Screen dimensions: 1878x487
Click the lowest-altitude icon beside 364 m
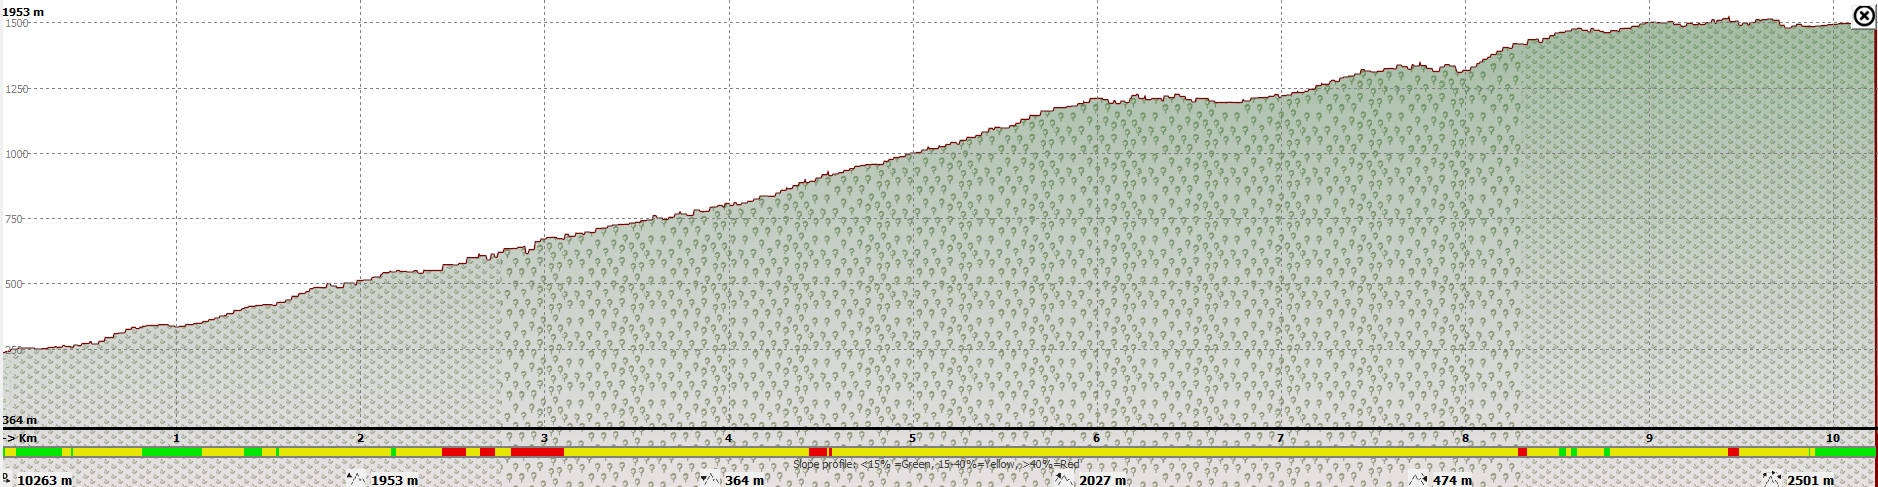click(709, 479)
